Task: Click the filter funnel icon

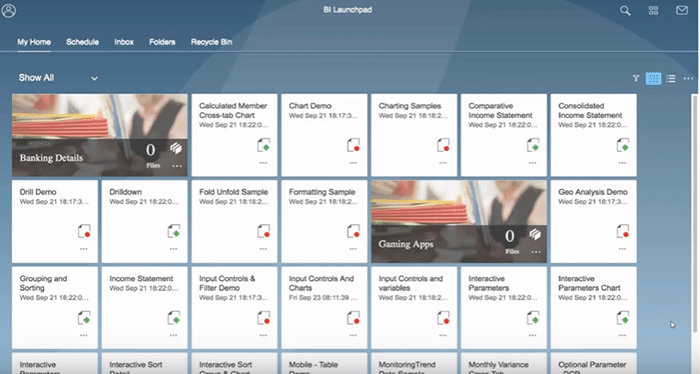Action: [x=636, y=79]
